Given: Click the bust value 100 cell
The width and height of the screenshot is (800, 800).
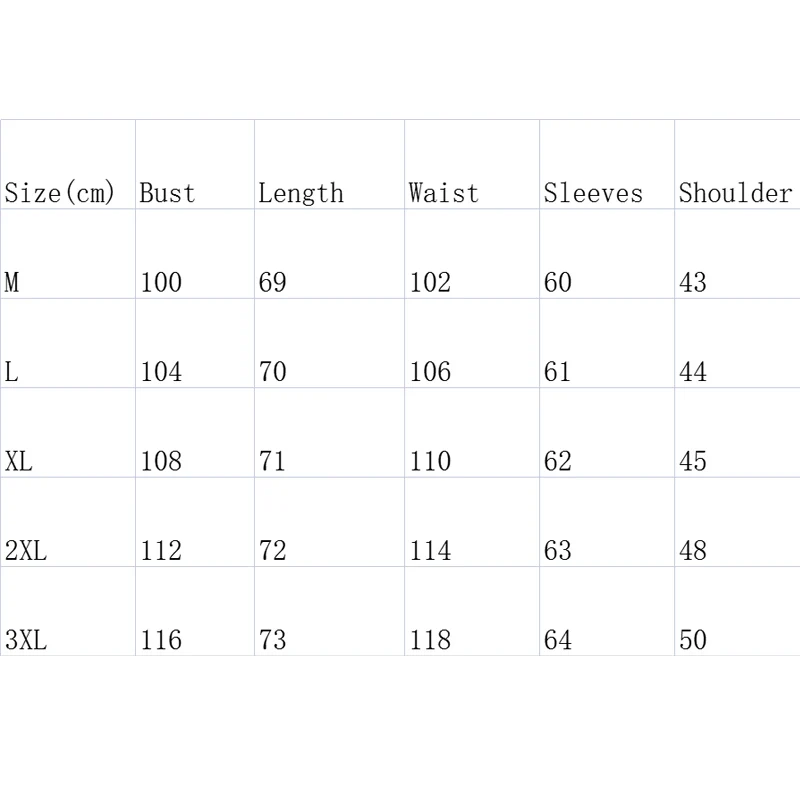Looking at the screenshot, I should coord(195,254).
